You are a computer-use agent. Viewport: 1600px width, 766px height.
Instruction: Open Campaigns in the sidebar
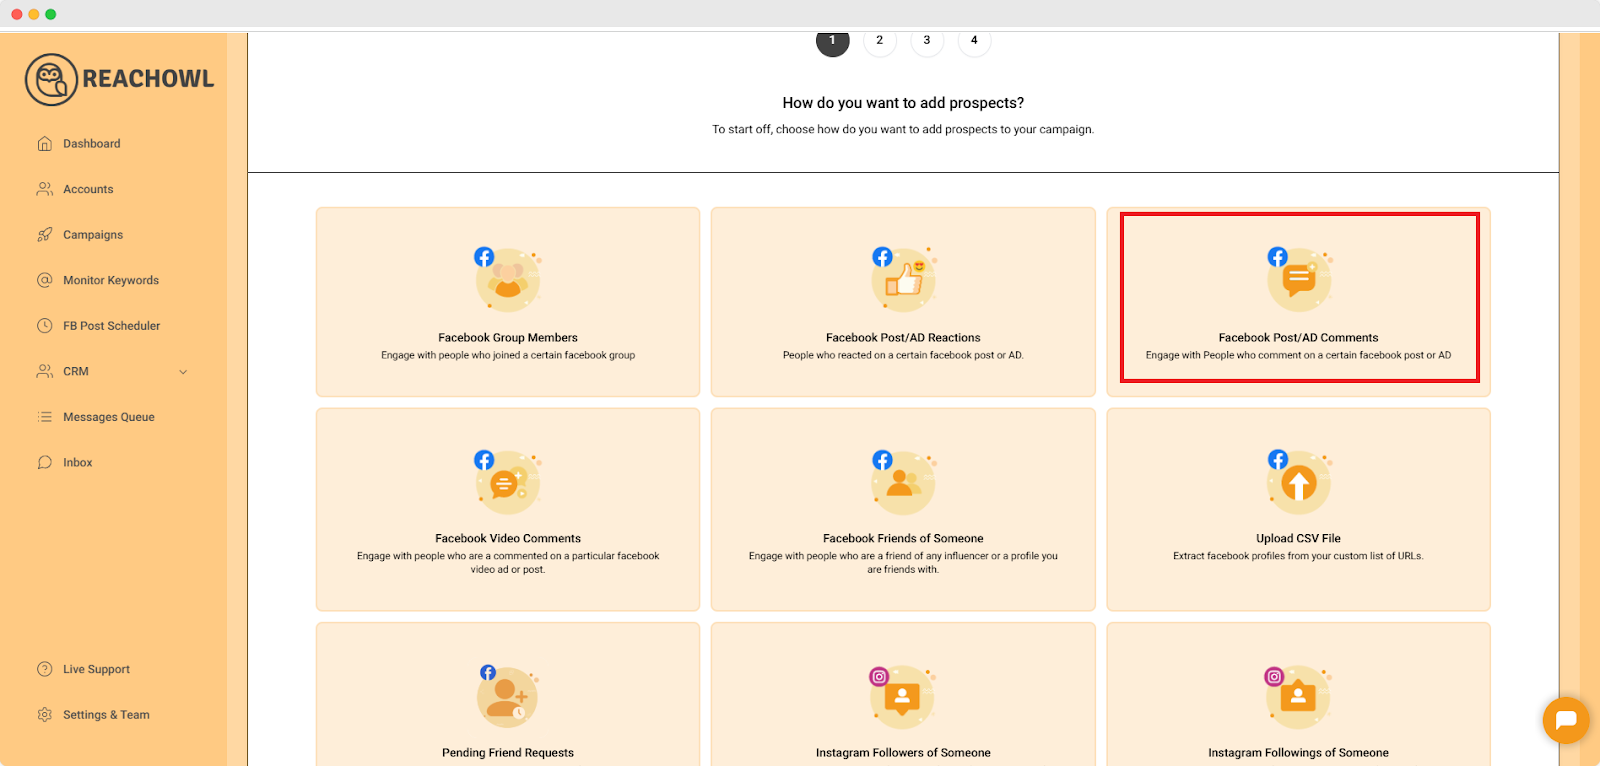tap(93, 235)
